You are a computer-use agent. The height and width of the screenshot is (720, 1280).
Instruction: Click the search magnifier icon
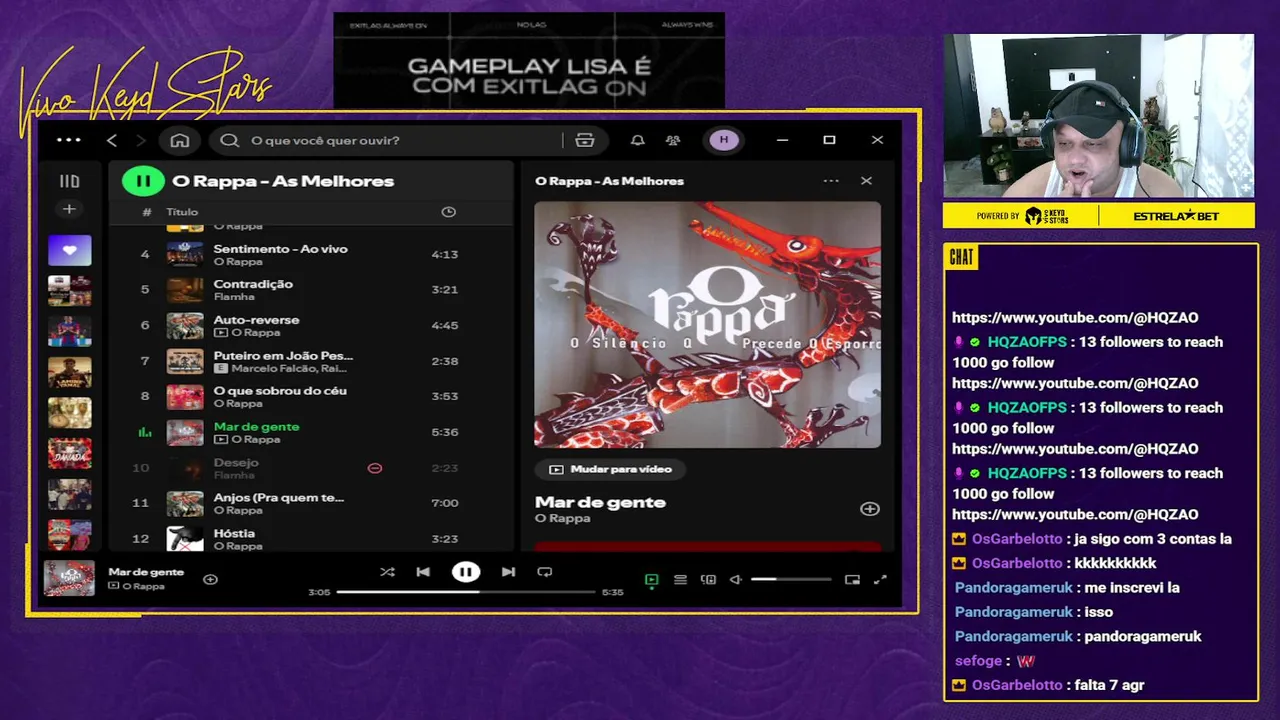tap(230, 140)
